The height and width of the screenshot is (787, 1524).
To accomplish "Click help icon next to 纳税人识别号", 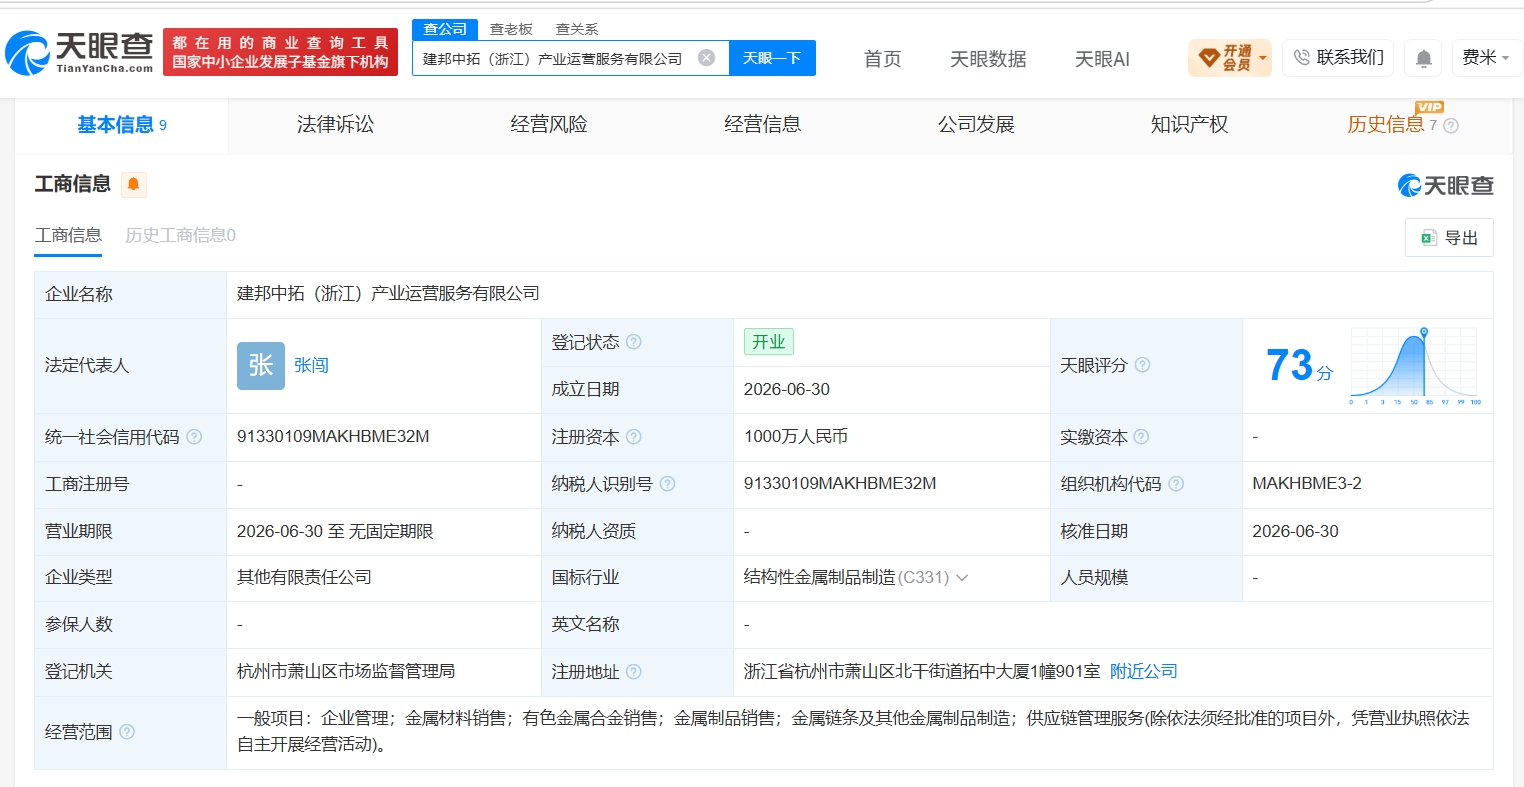I will (x=667, y=484).
